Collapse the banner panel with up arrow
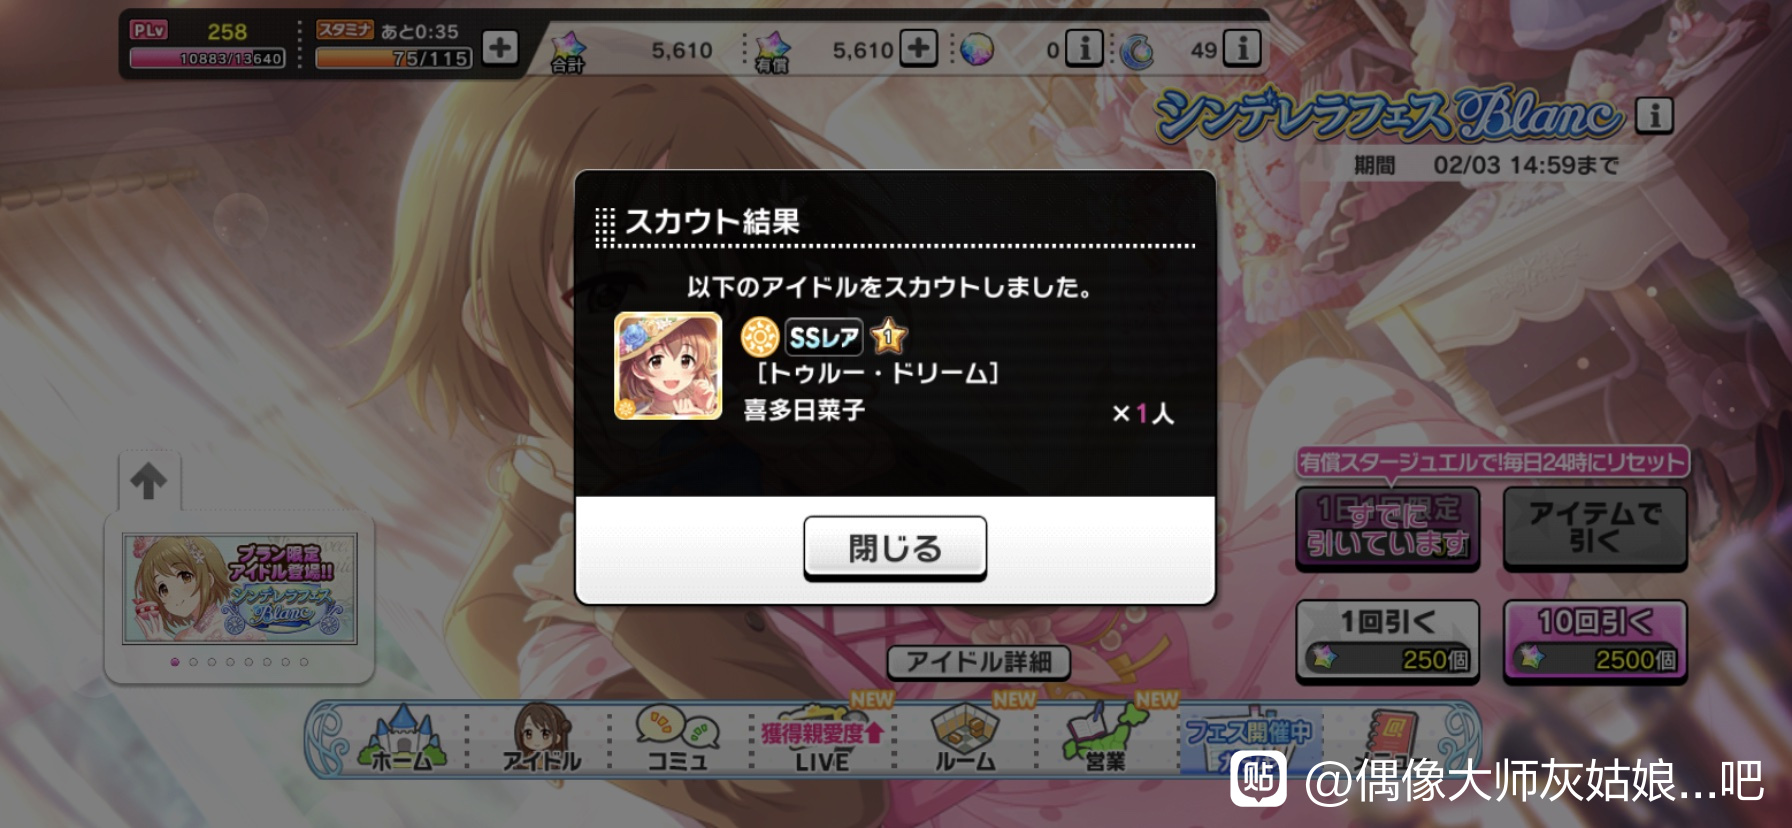 click(149, 481)
